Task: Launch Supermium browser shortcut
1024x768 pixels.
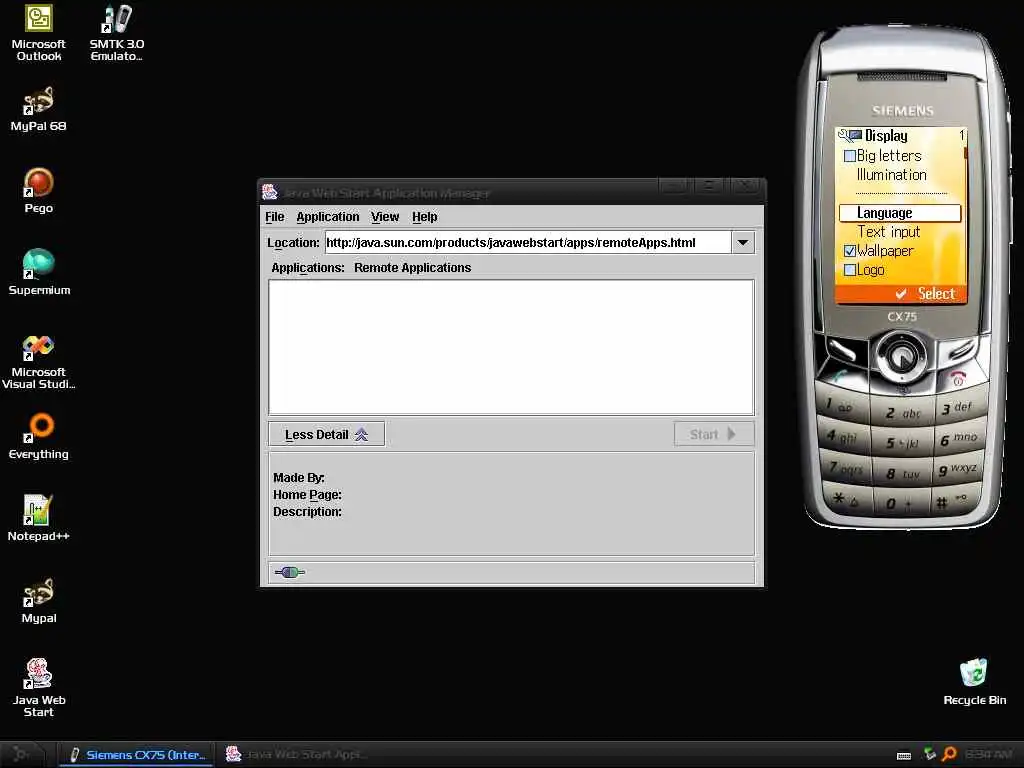Action: (39, 272)
